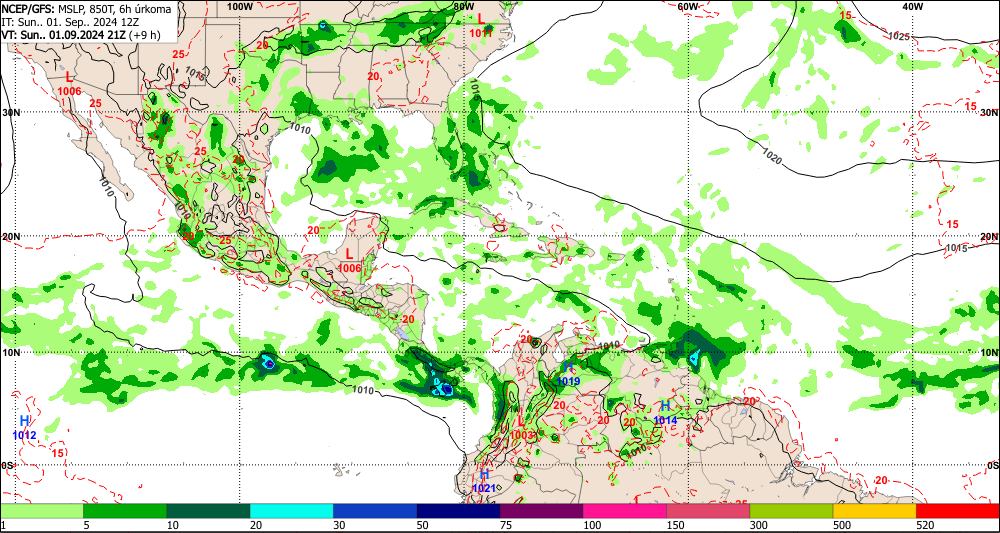Click the blue "H 1019" high pressure marker
Screen dimensions: 1000x533
pyautogui.click(x=568, y=374)
